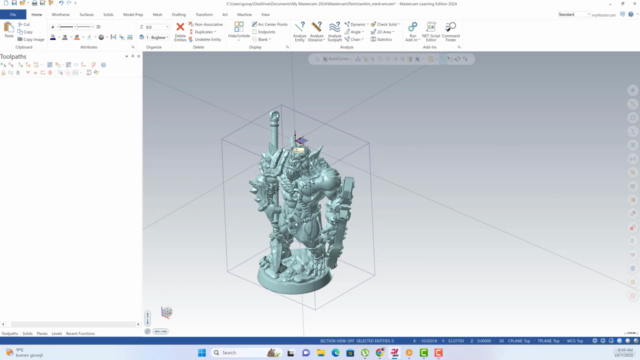Toggle the 3D construction mode in Attributes
Image resolution: width=640 pixels, height=360 pixels.
[x=98, y=27]
